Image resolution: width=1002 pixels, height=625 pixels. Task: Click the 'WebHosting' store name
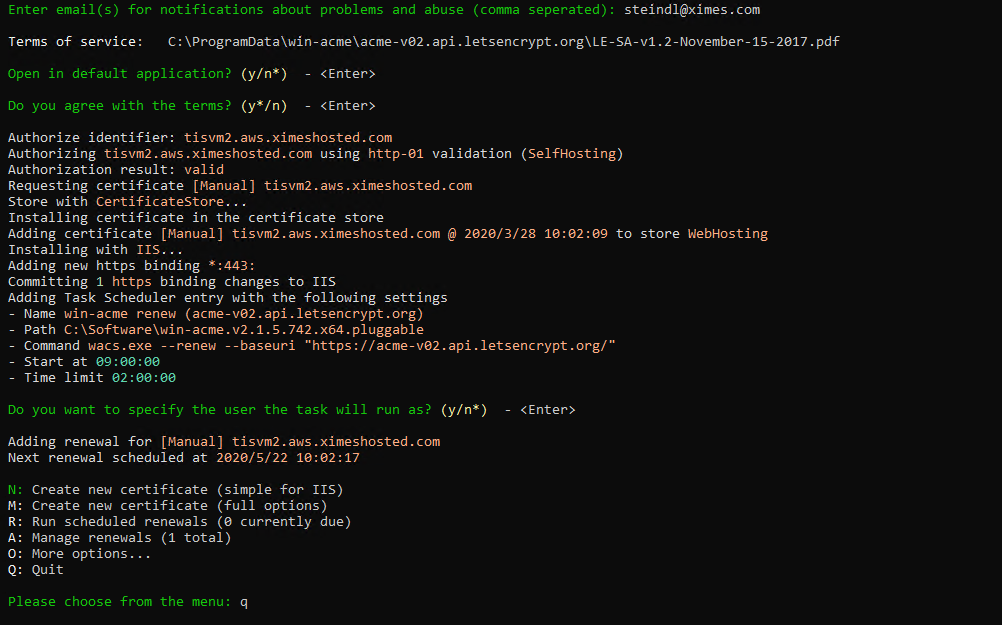(x=728, y=233)
